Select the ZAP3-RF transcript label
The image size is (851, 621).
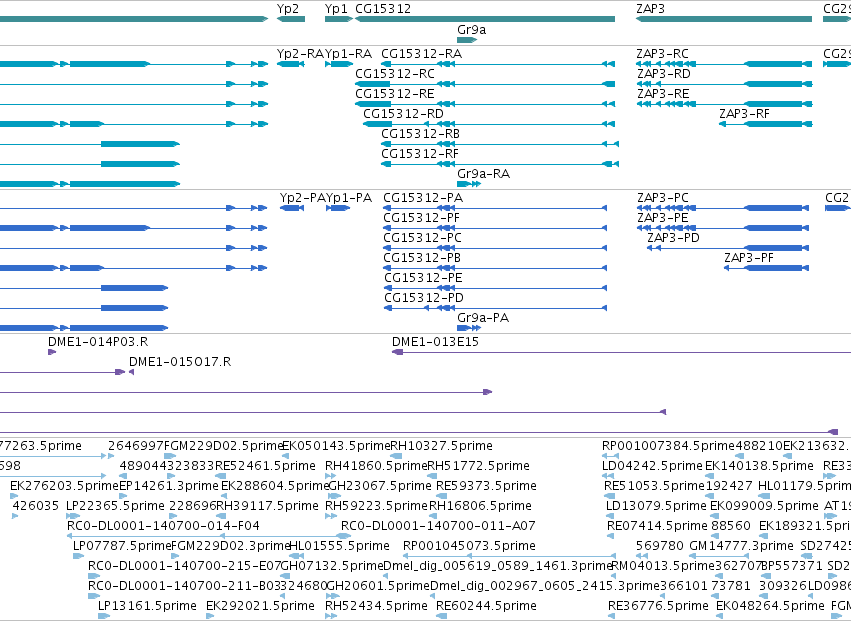coord(745,113)
